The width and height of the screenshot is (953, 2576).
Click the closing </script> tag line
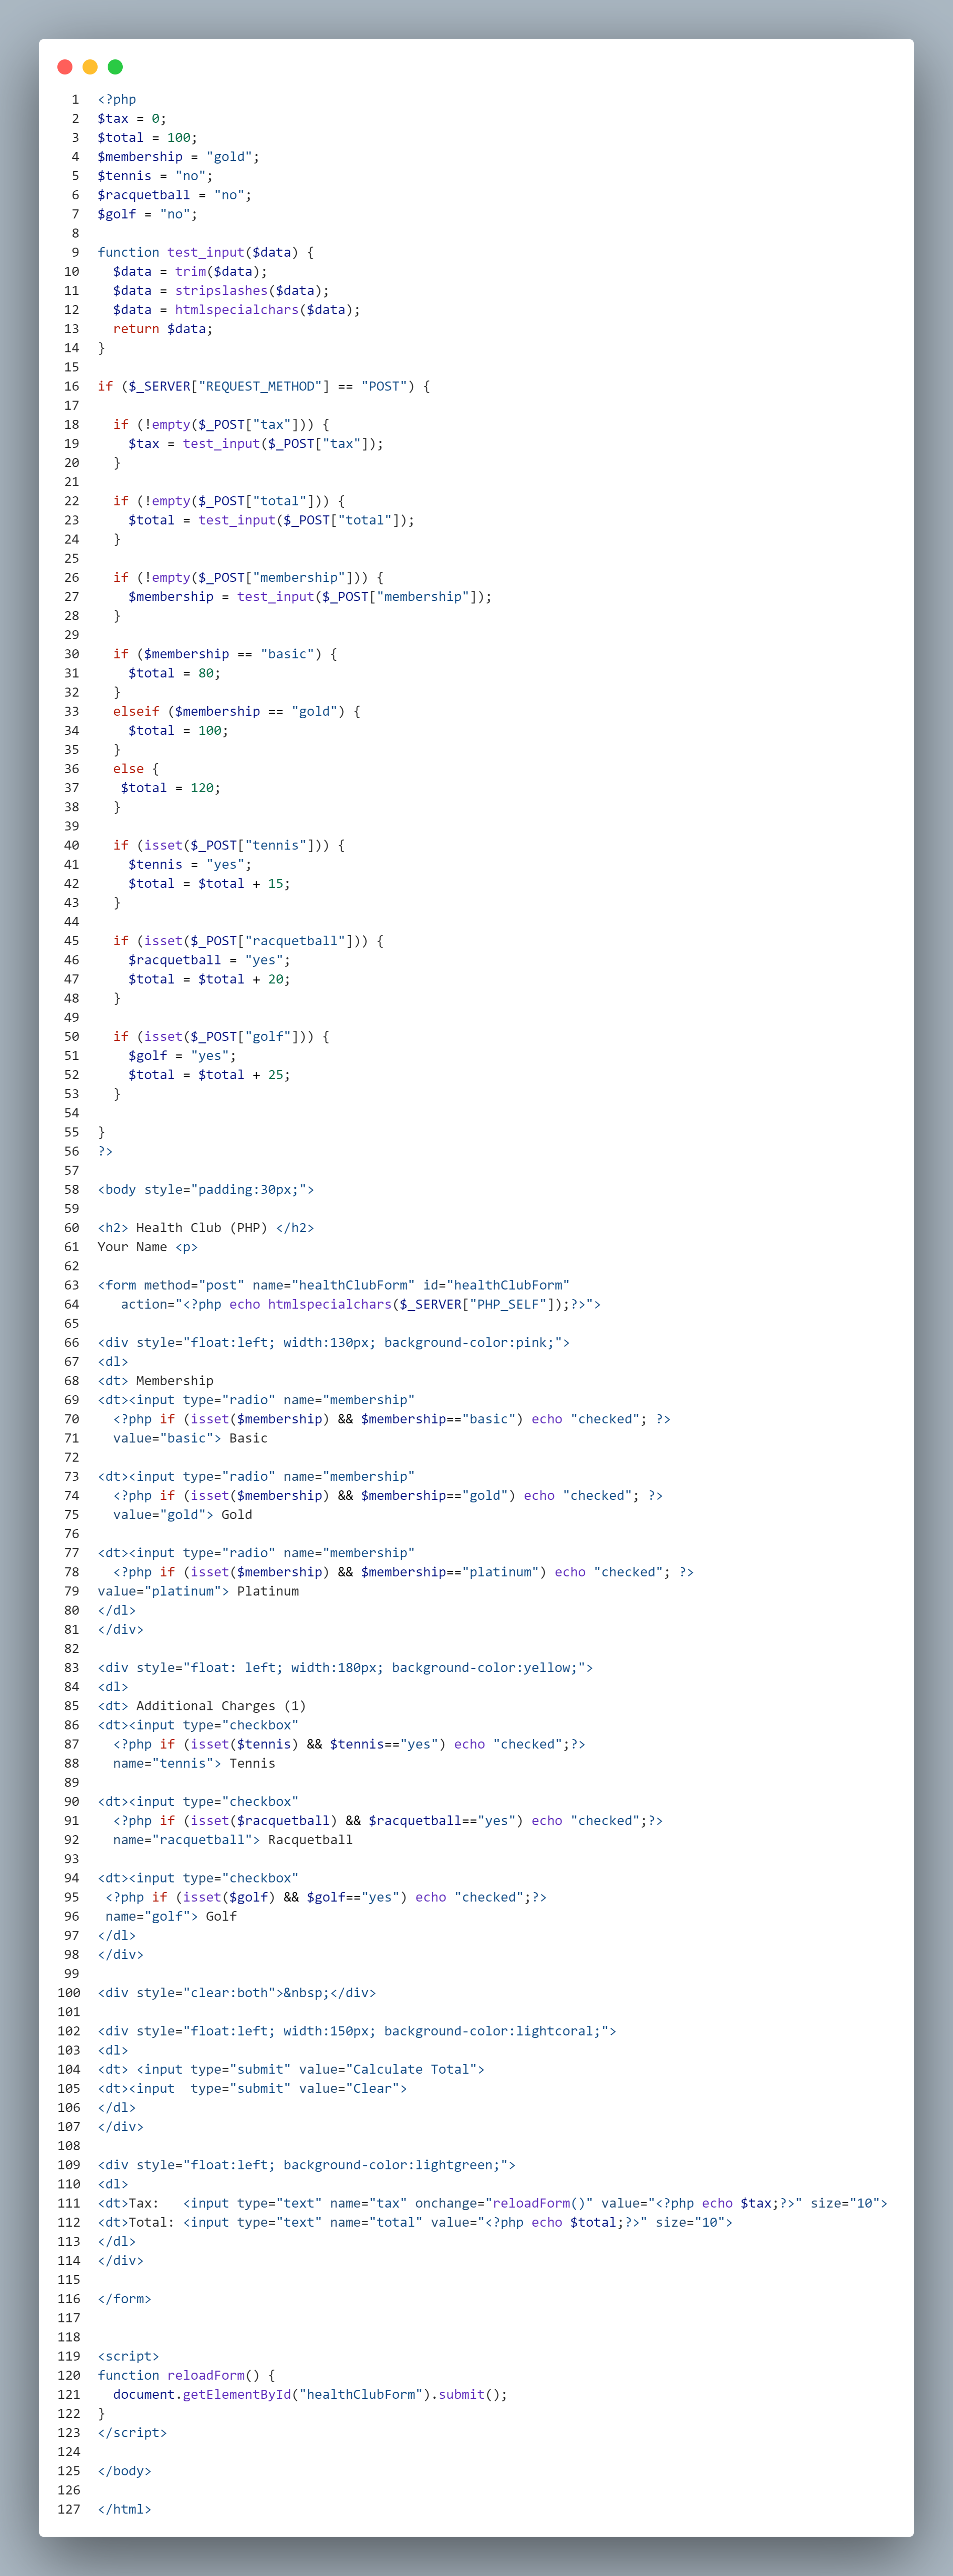tap(132, 2432)
